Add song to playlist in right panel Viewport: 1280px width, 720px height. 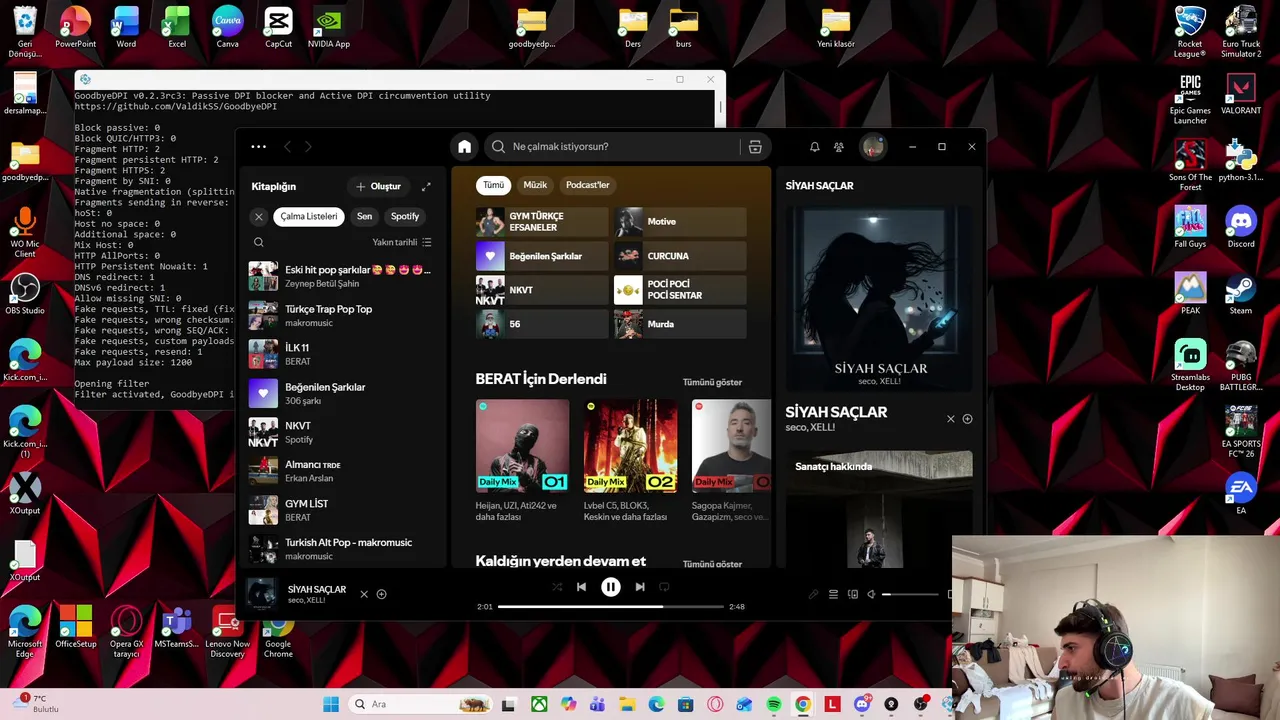click(x=967, y=419)
